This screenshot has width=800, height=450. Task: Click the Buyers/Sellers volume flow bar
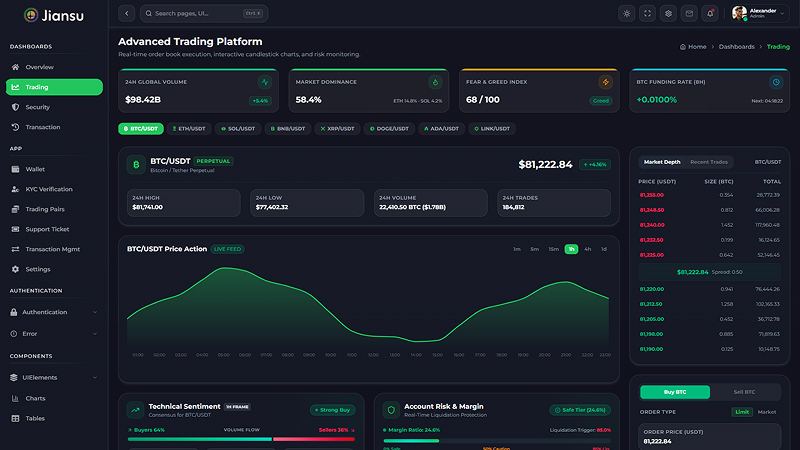[241, 439]
